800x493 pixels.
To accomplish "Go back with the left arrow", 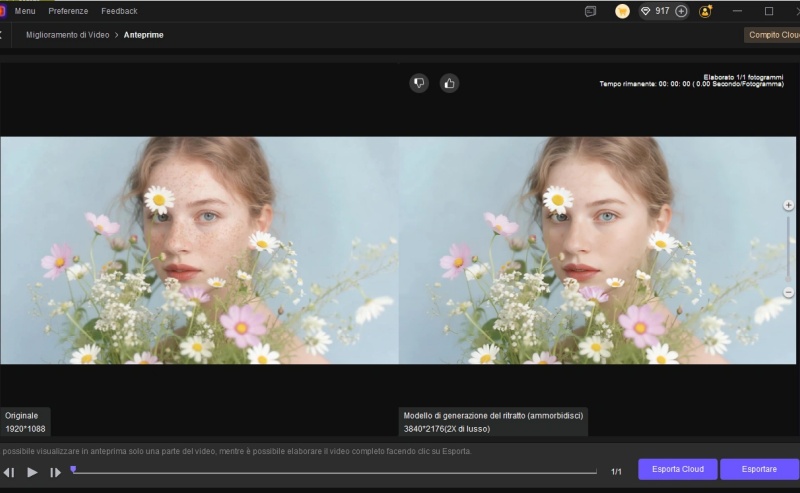I will [2, 34].
